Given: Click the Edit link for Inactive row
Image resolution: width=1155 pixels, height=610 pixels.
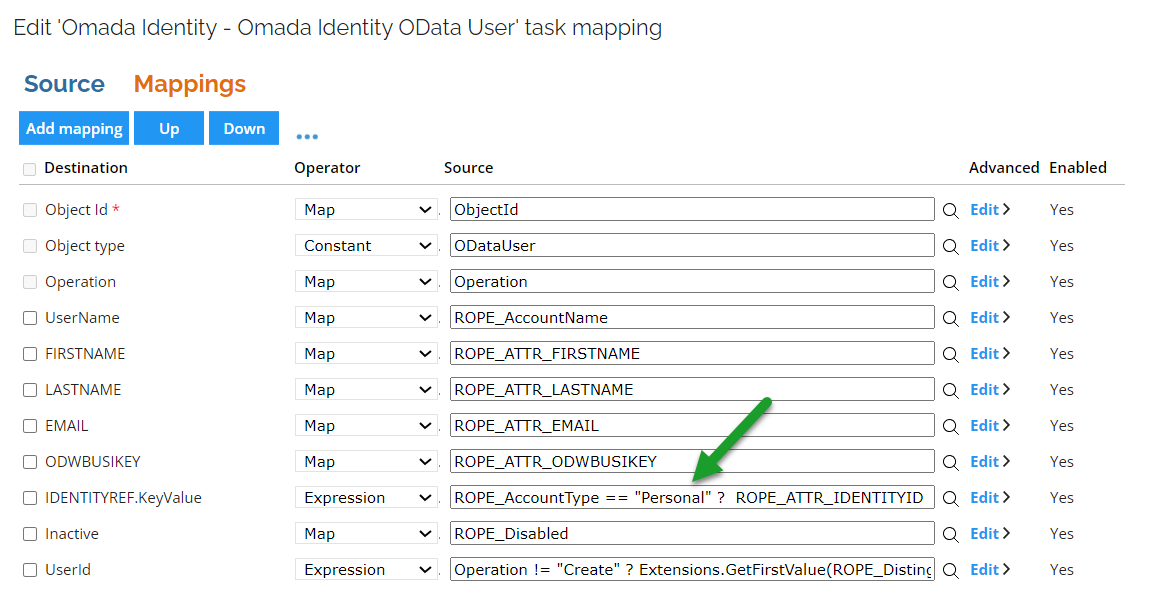Looking at the screenshot, I should click(x=989, y=533).
